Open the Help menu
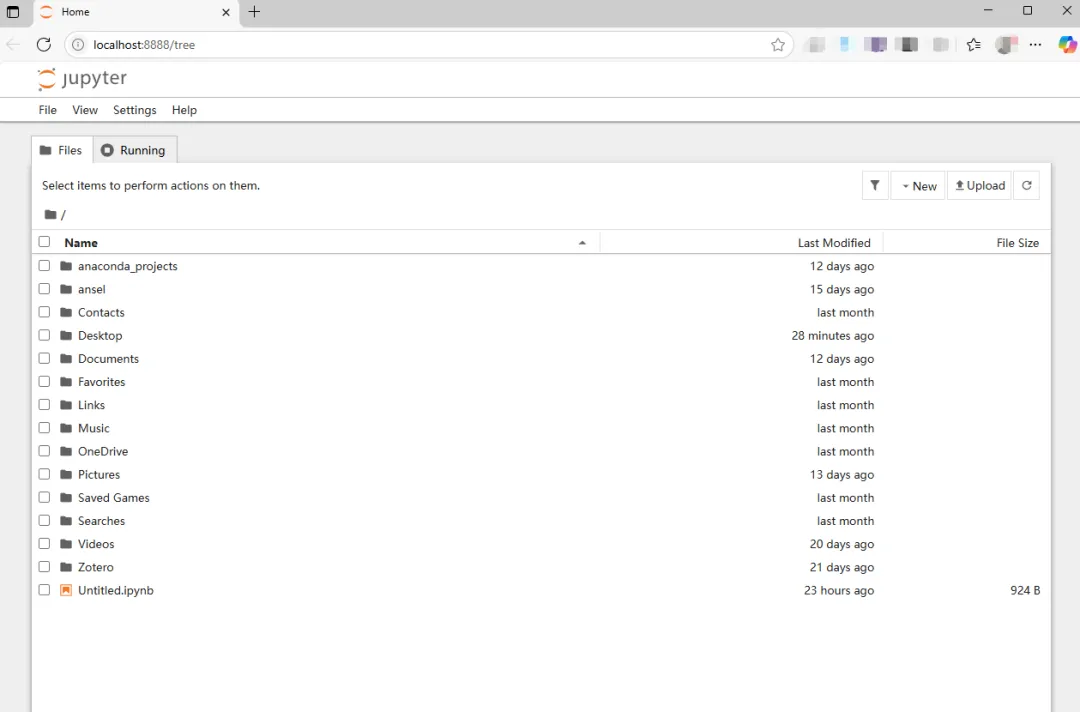Viewport: 1080px width, 712px height. pyautogui.click(x=185, y=110)
